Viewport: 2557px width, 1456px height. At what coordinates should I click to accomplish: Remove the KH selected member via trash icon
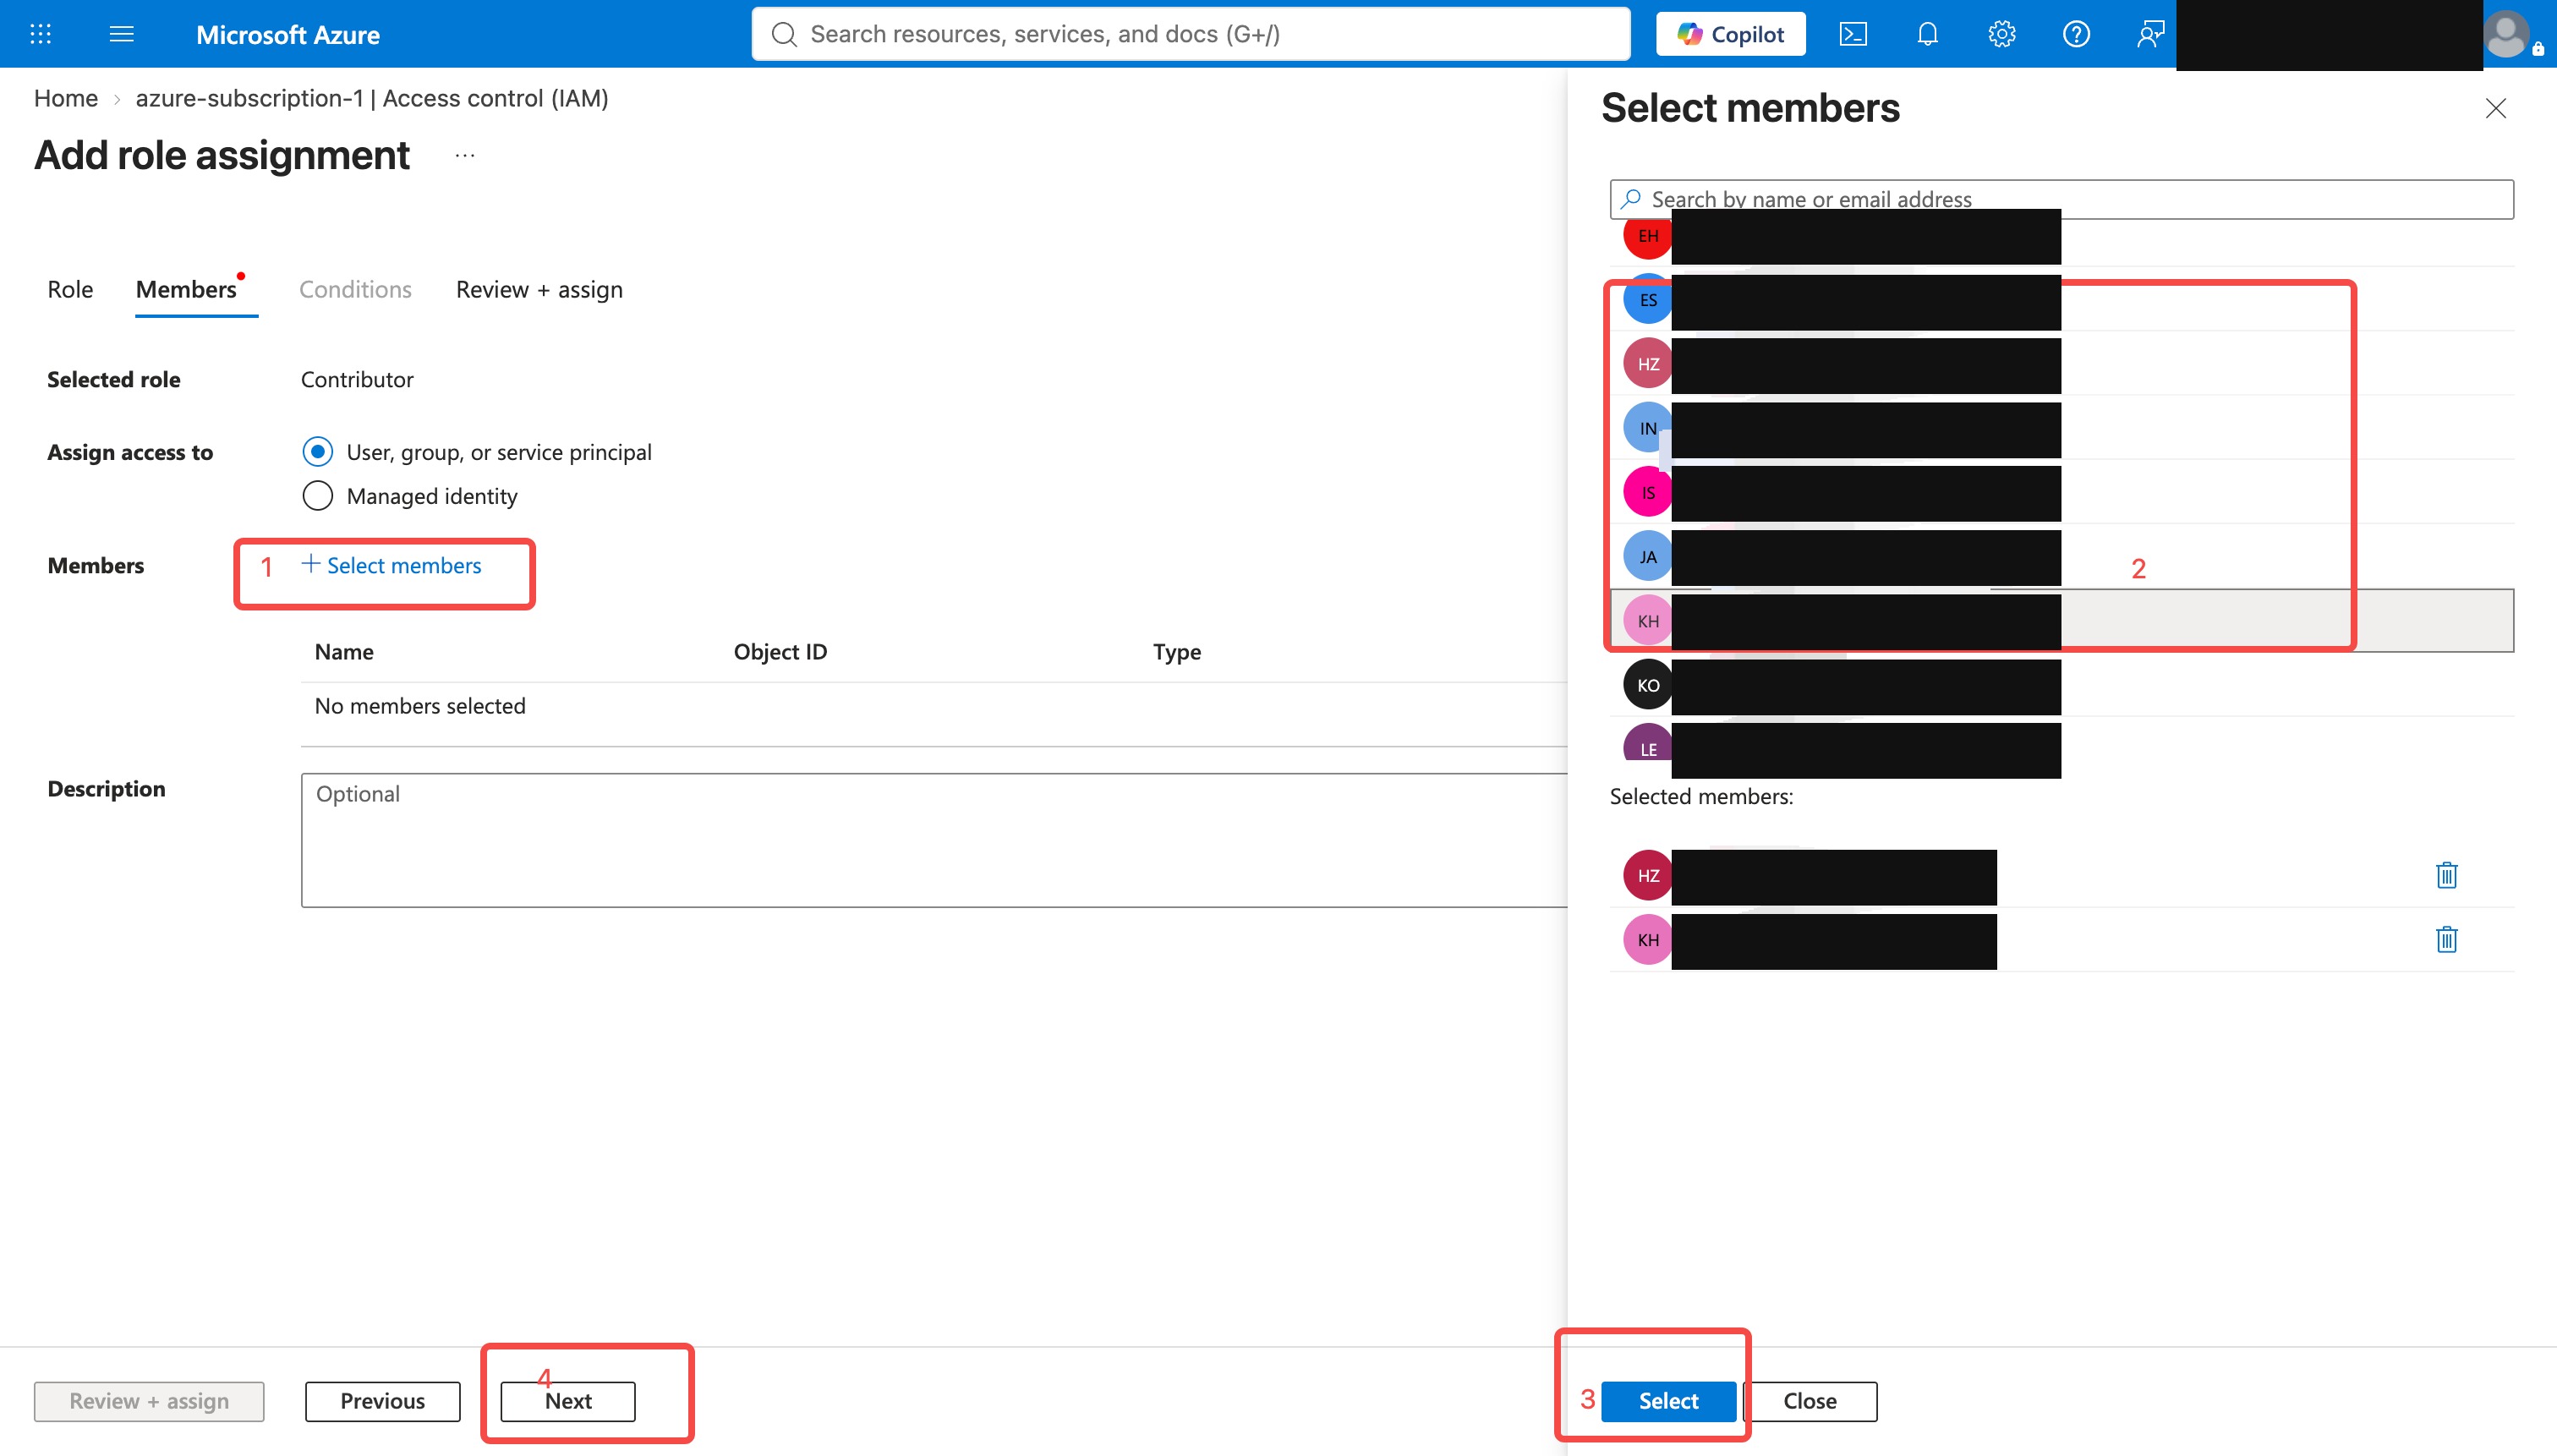point(2446,939)
